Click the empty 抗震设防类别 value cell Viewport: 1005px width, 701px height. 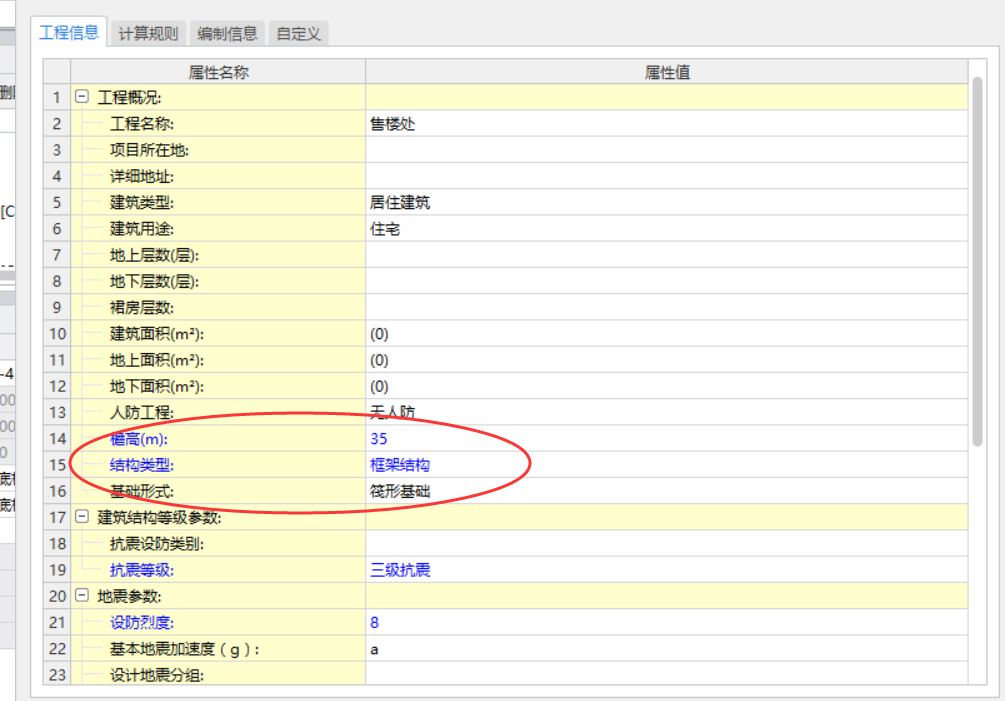[667, 544]
